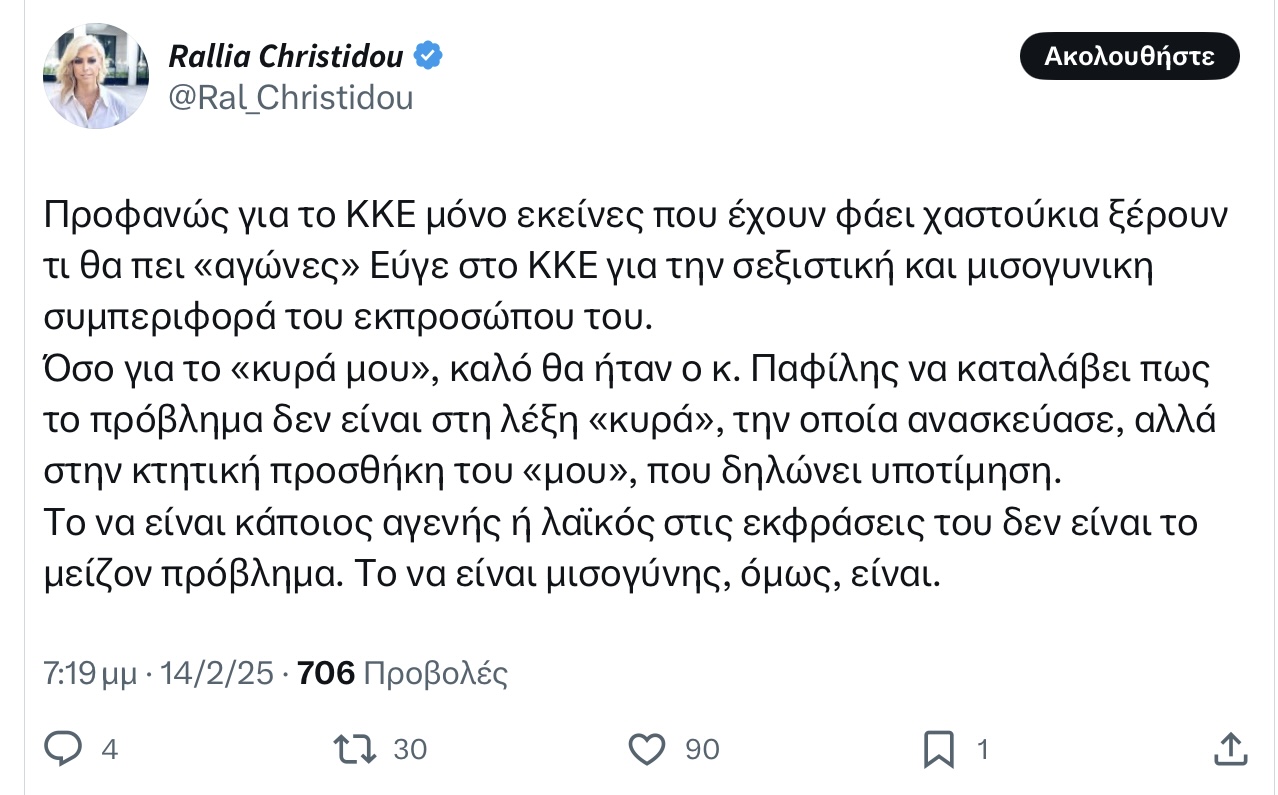Image resolution: width=1278 pixels, height=795 pixels.
Task: Open the share icon at the right
Action: point(1229,748)
